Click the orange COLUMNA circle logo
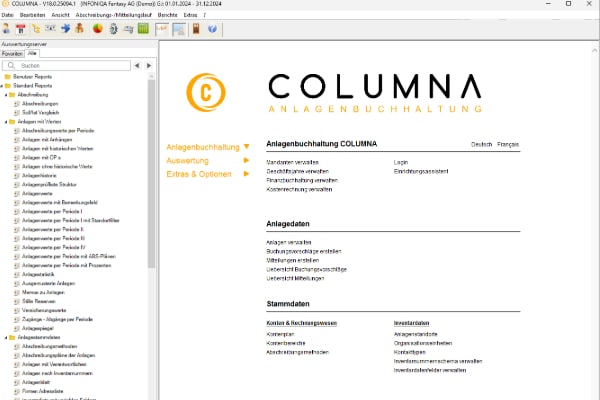This screenshot has width=600, height=400. pyautogui.click(x=206, y=92)
